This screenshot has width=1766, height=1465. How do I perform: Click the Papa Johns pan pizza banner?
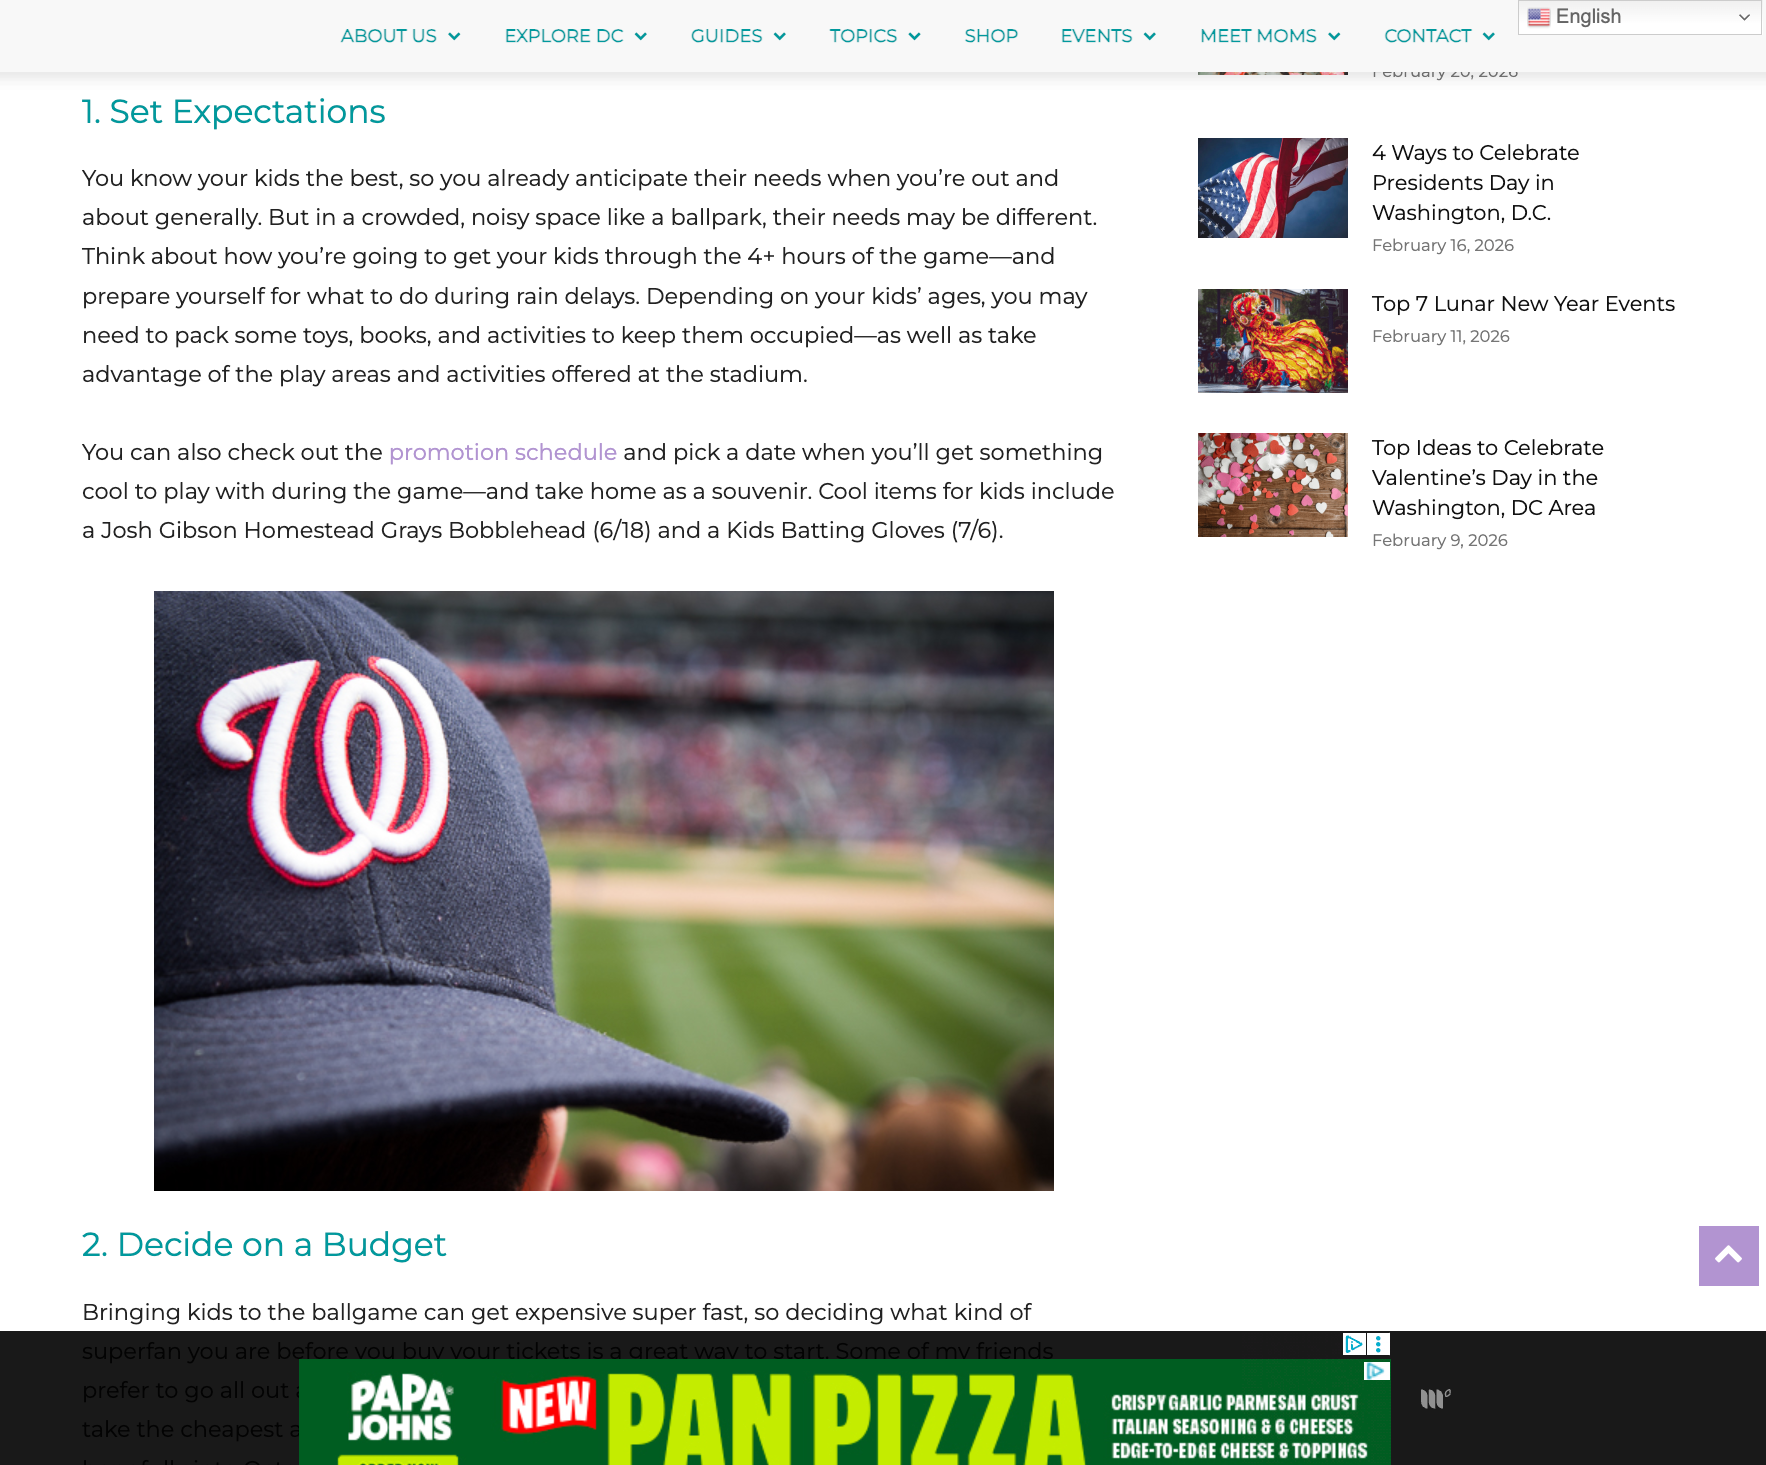[844, 1412]
